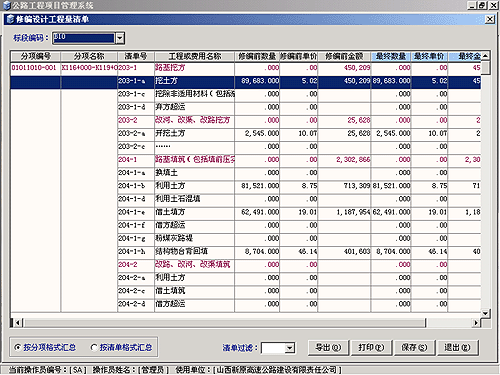Click the 最终数量 column header
This screenshot has width=500, height=375.
(391, 56)
